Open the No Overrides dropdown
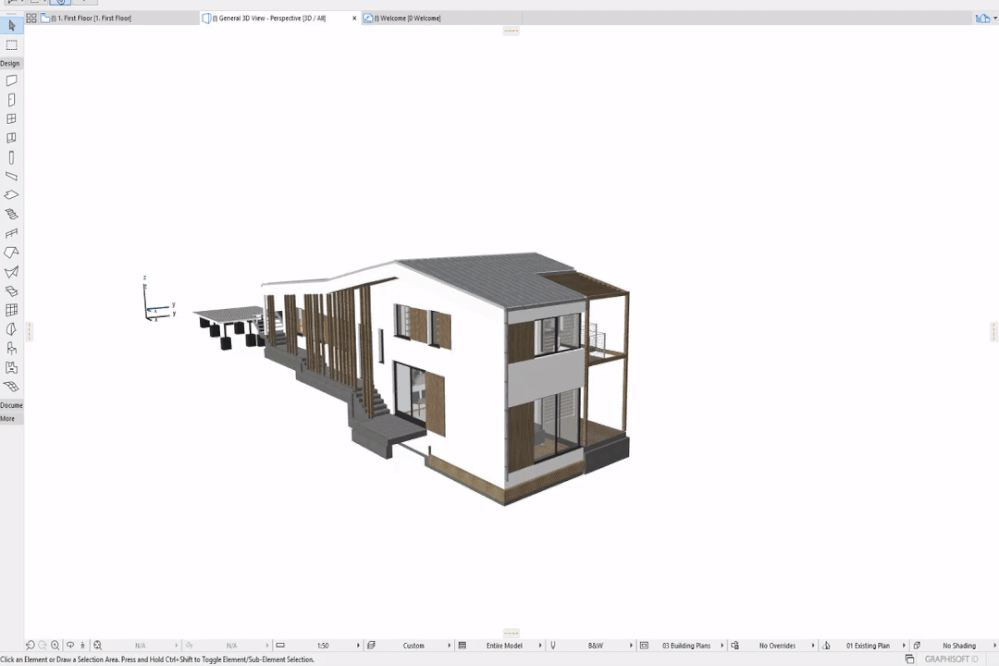 point(779,646)
